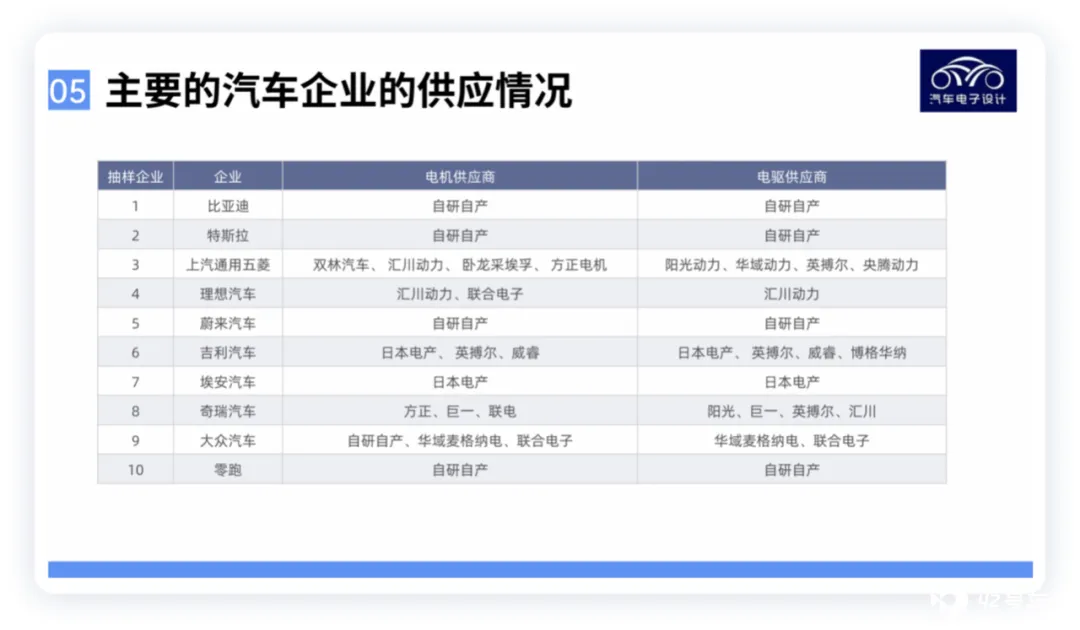Select the cell 方正、巨一、联电
1080x630 pixels.
pos(460,411)
